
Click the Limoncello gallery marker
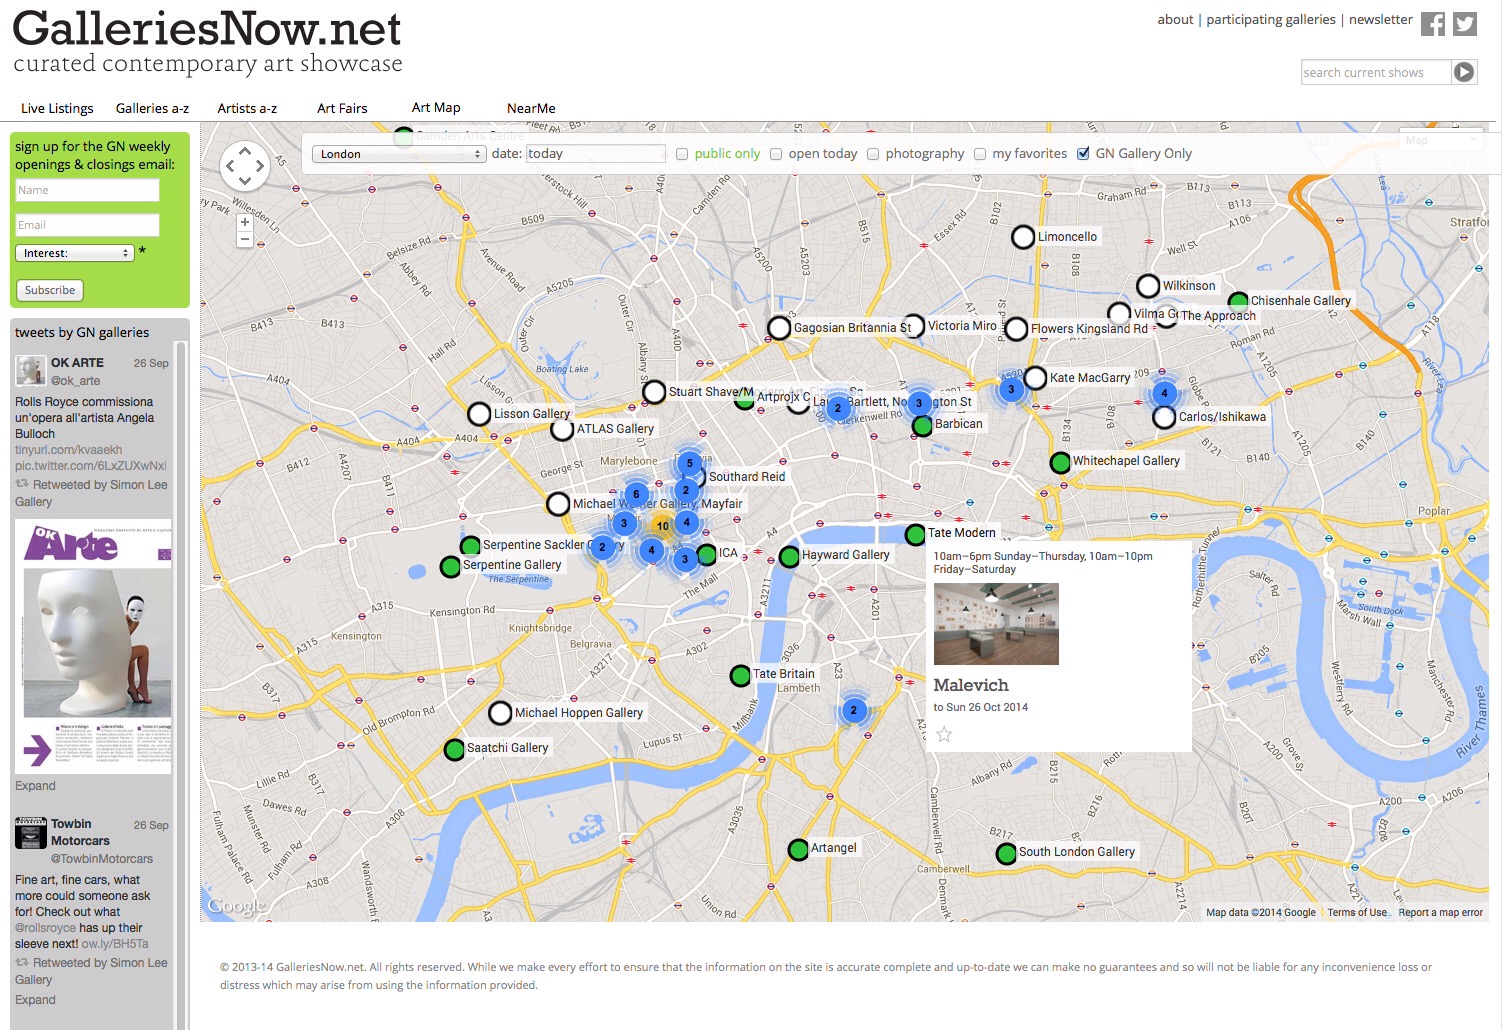coord(1023,238)
